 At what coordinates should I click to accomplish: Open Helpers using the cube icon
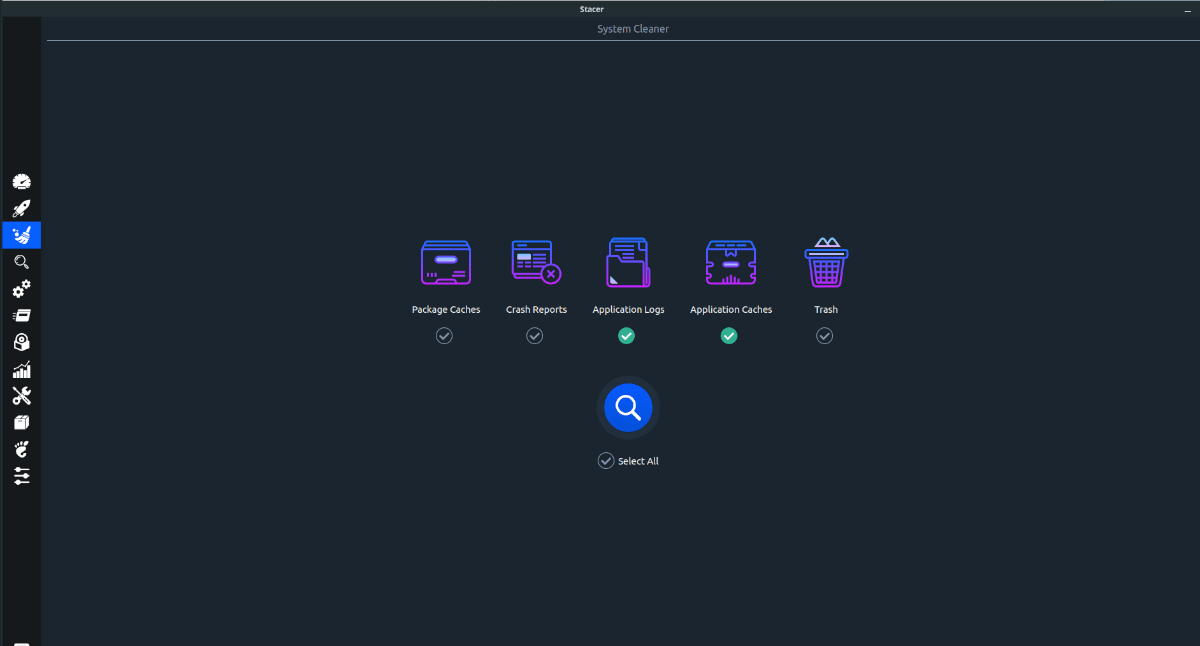[x=21, y=422]
